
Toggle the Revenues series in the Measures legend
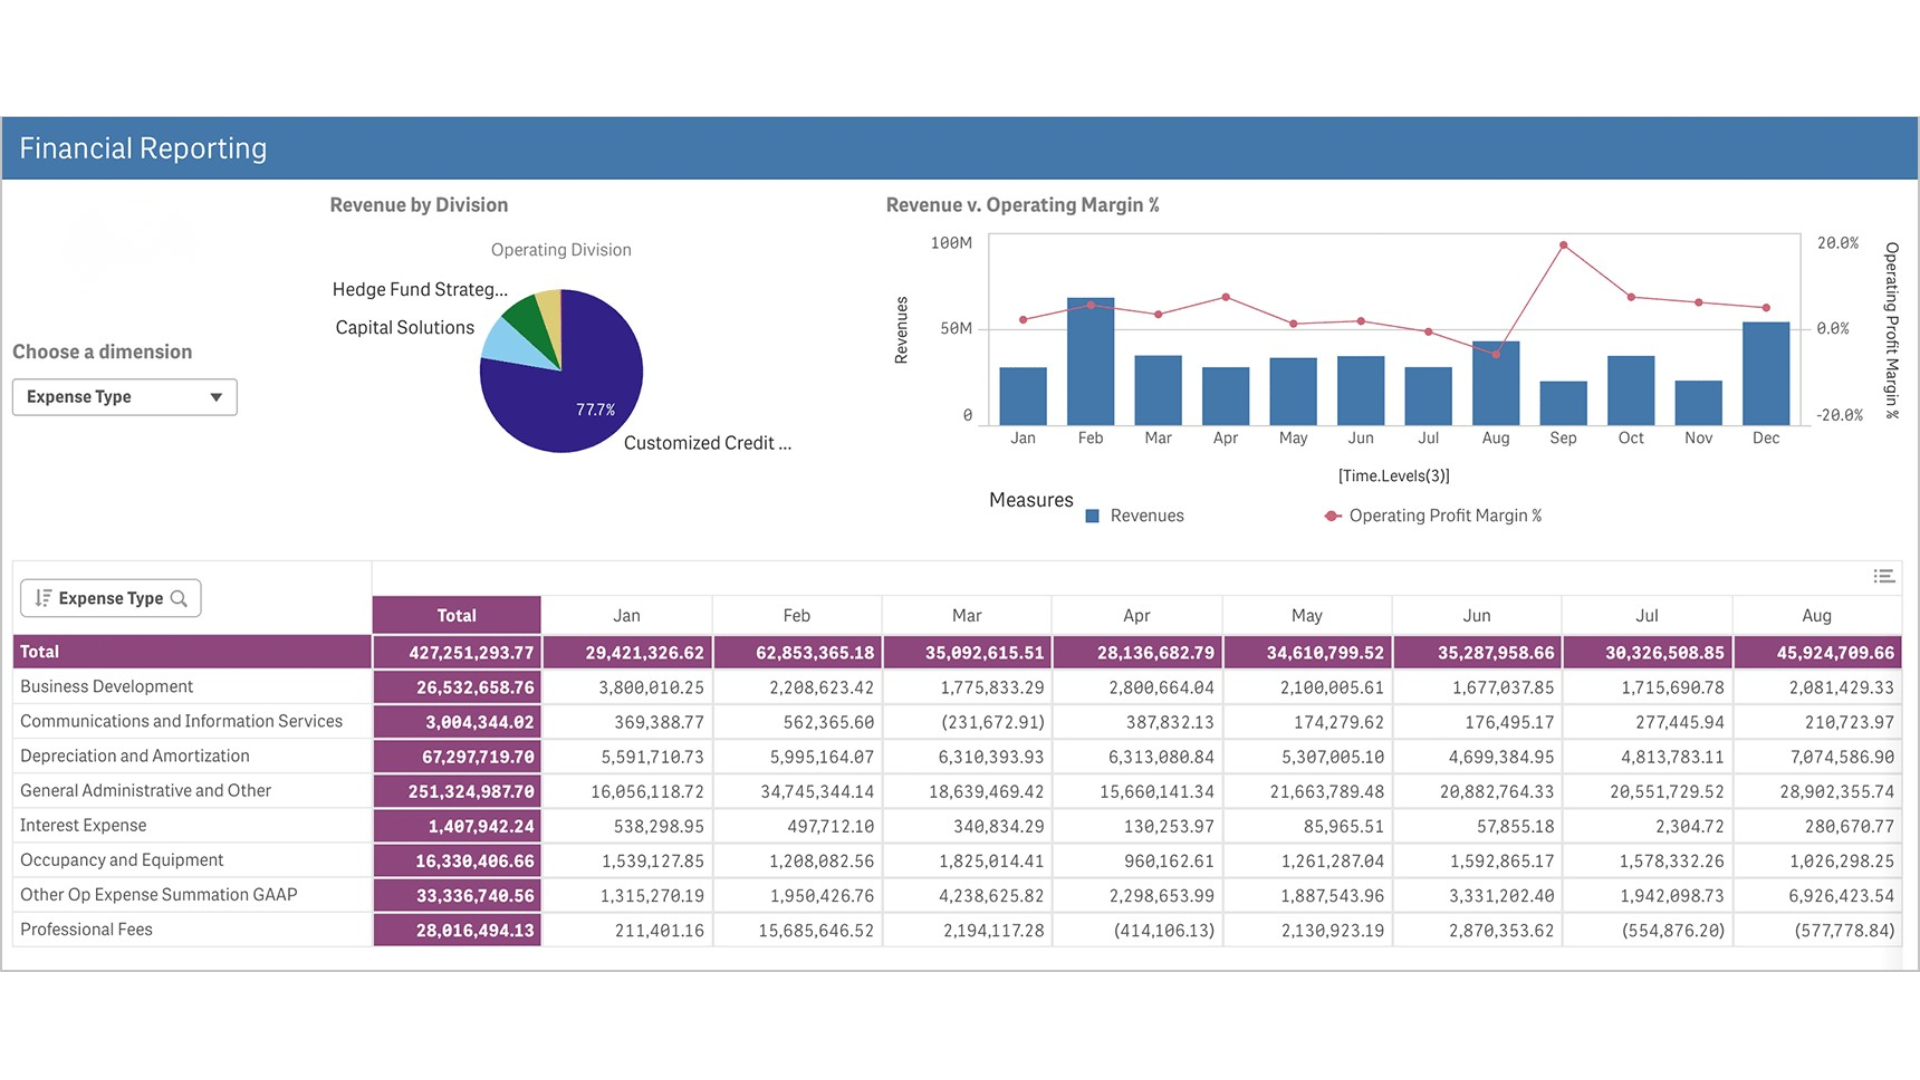(x=1147, y=515)
